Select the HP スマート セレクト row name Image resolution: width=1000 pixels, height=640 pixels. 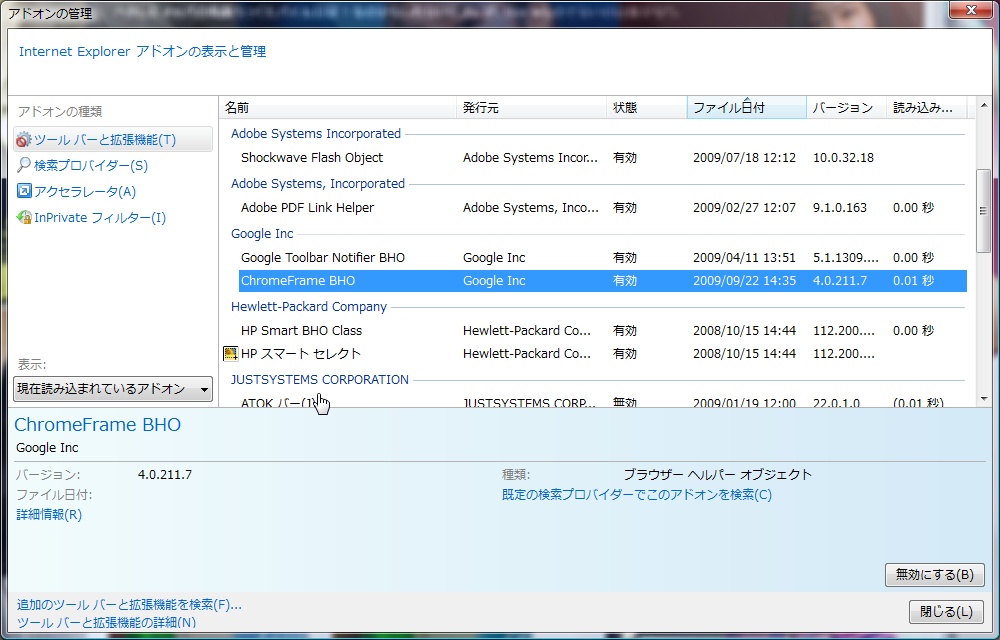coord(300,353)
